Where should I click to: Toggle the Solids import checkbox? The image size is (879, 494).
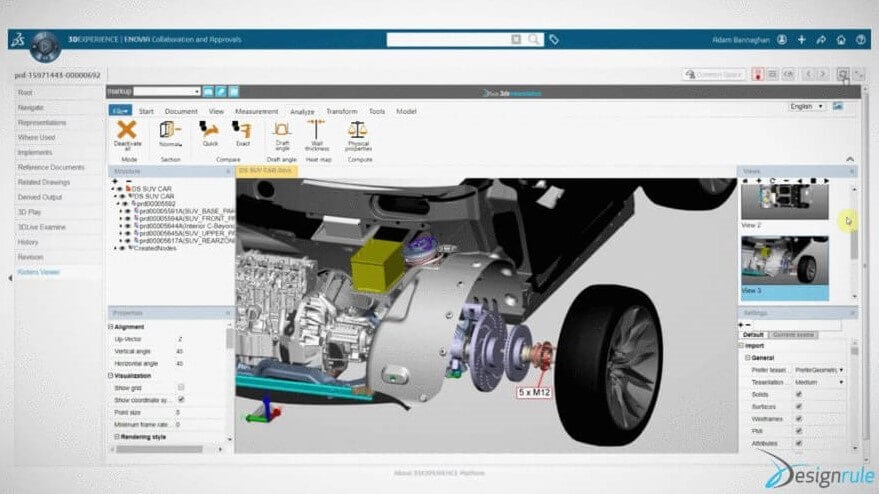(x=799, y=394)
